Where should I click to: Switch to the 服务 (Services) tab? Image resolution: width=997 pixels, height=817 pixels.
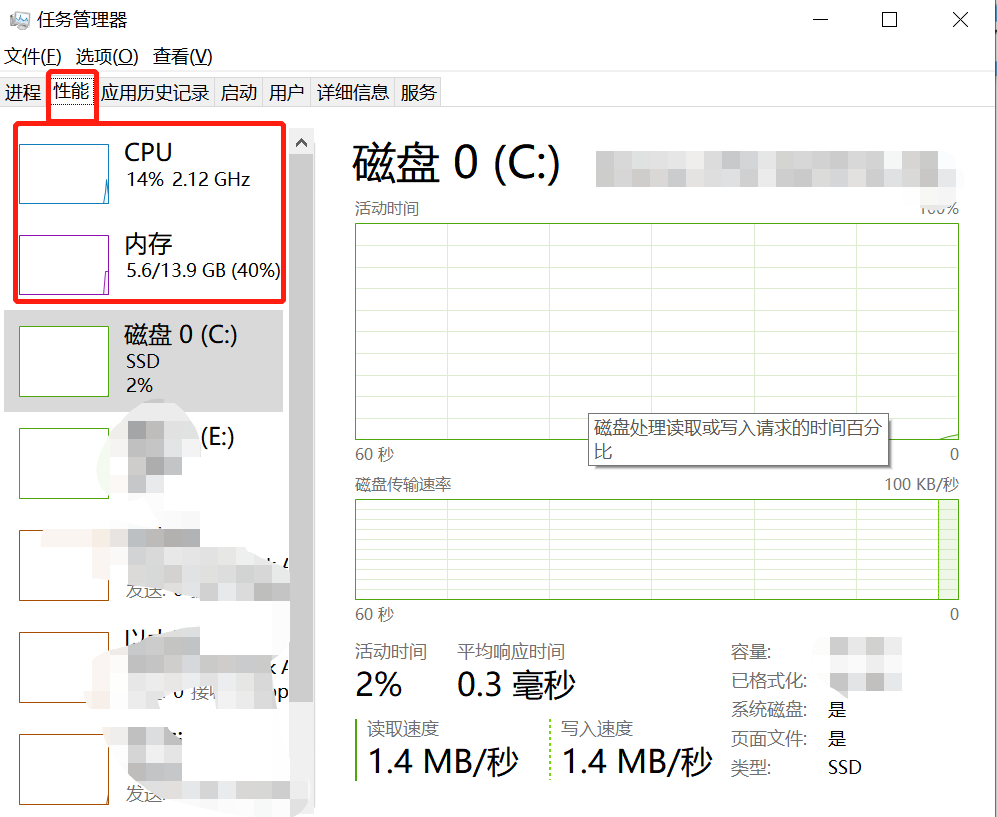pyautogui.click(x=419, y=93)
